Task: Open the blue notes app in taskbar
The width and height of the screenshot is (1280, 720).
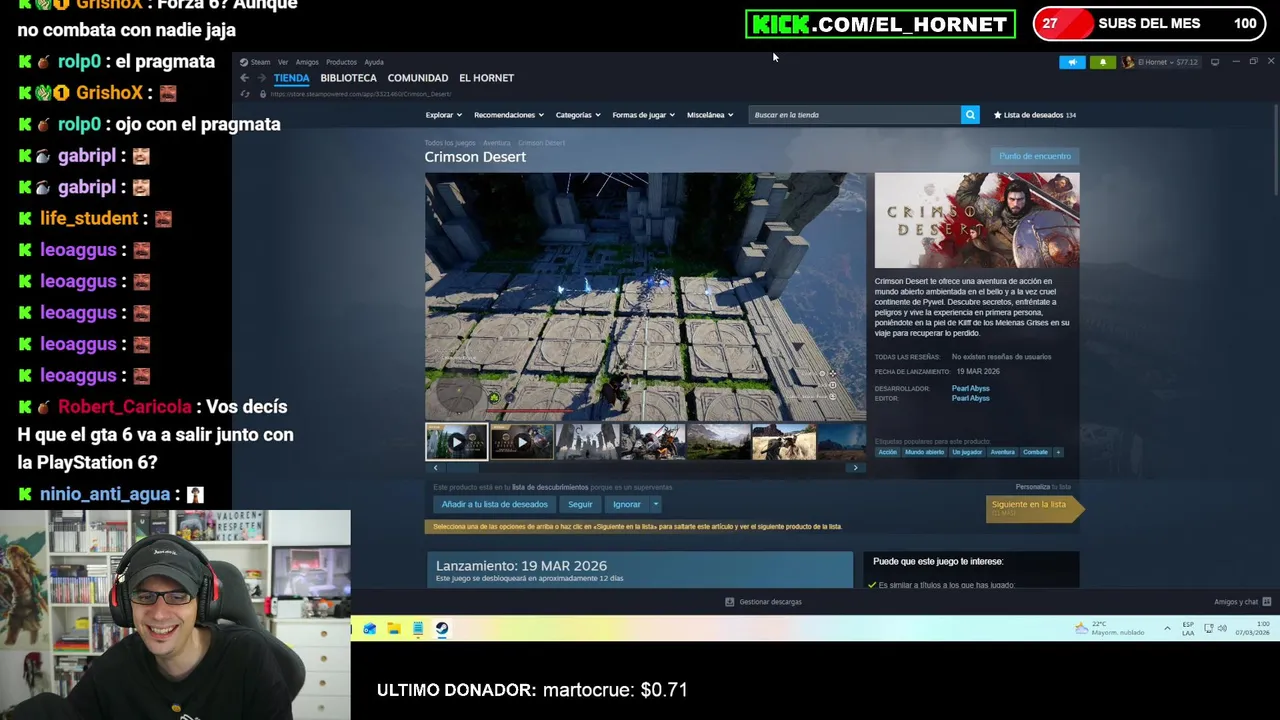Action: click(418, 629)
